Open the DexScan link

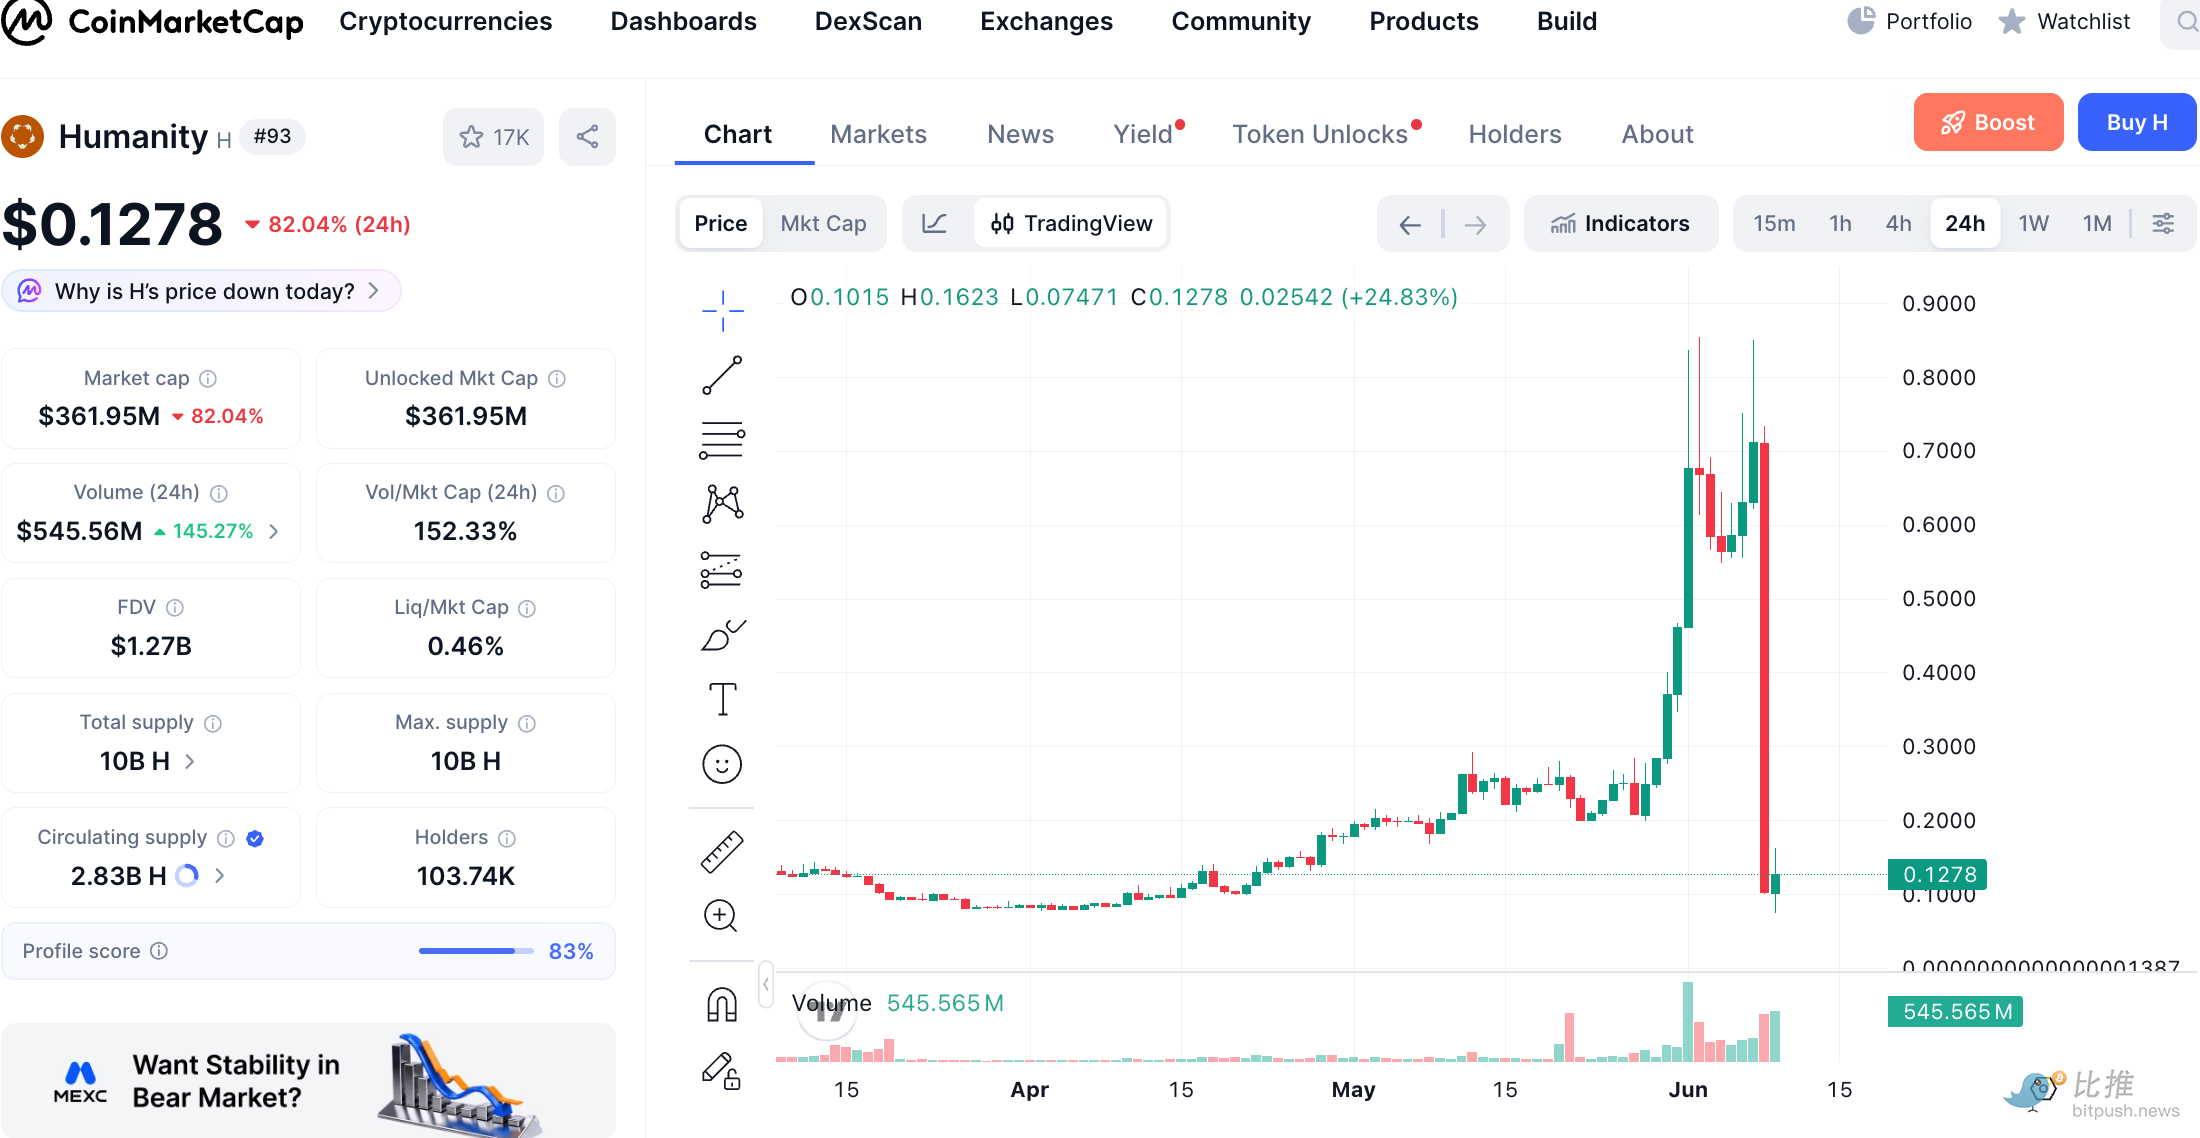click(x=868, y=21)
